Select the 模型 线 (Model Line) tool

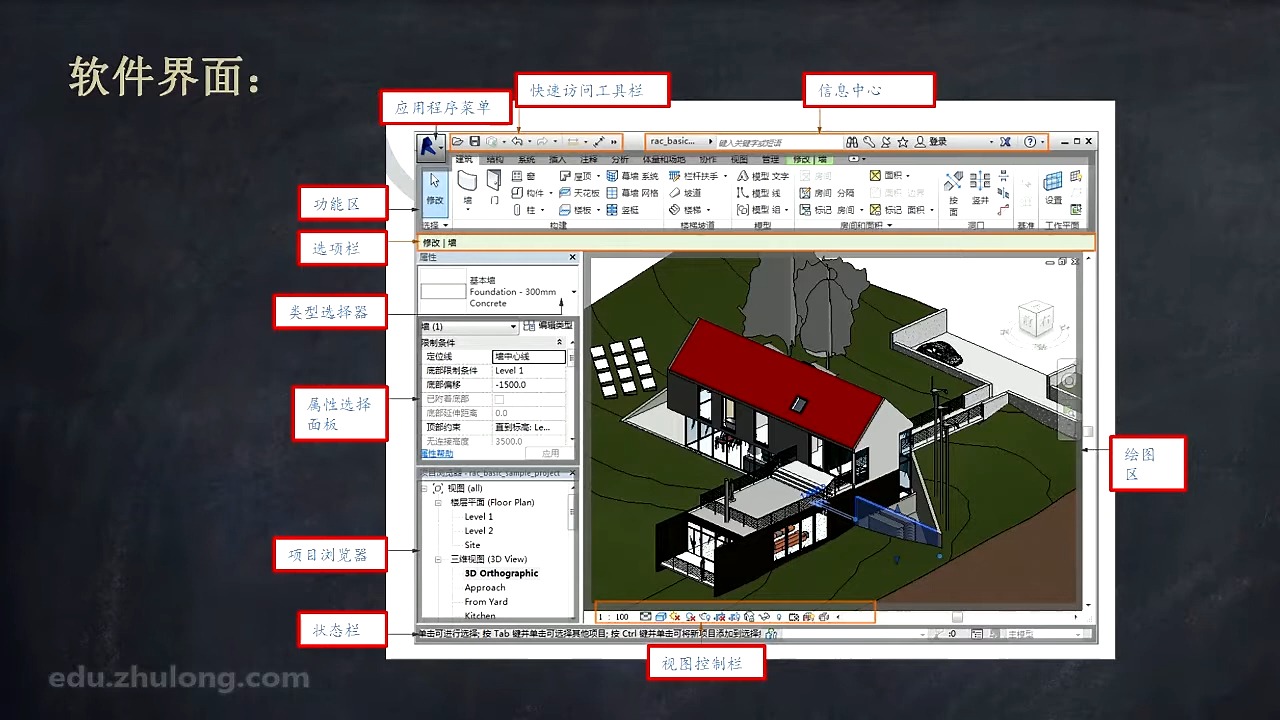[759, 193]
